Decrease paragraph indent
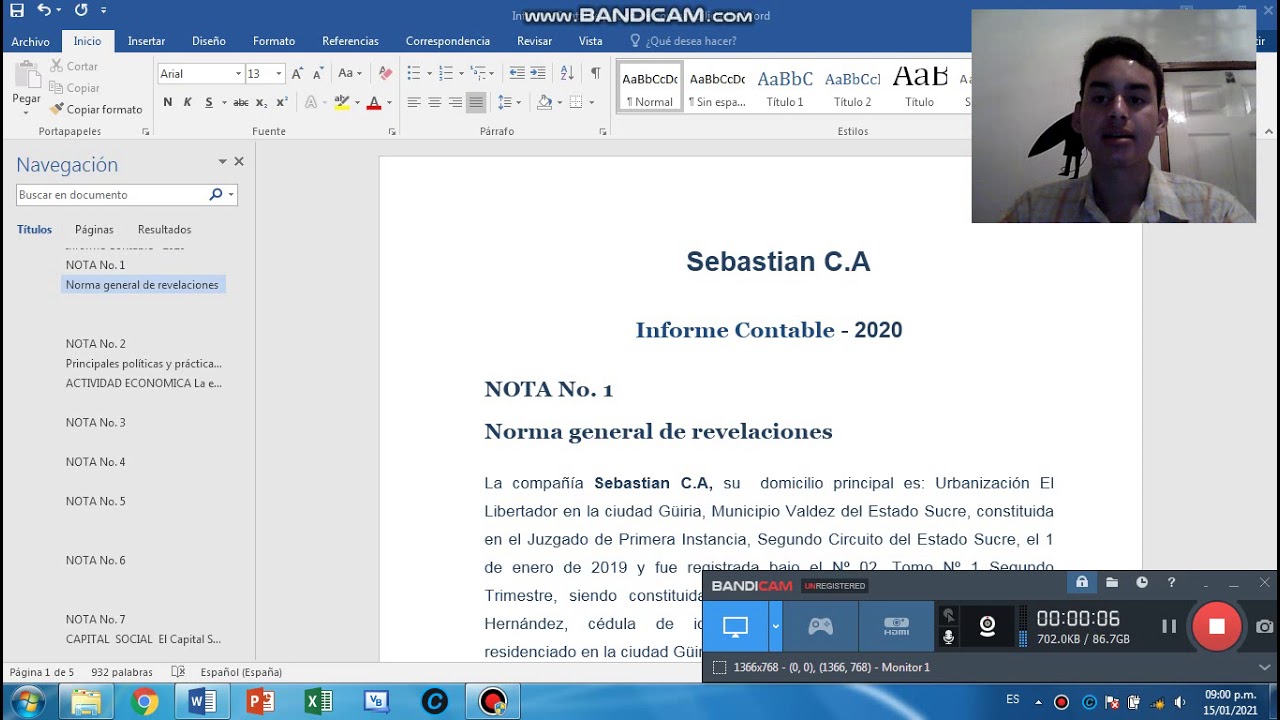This screenshot has height=720, width=1280. pyautogui.click(x=516, y=73)
